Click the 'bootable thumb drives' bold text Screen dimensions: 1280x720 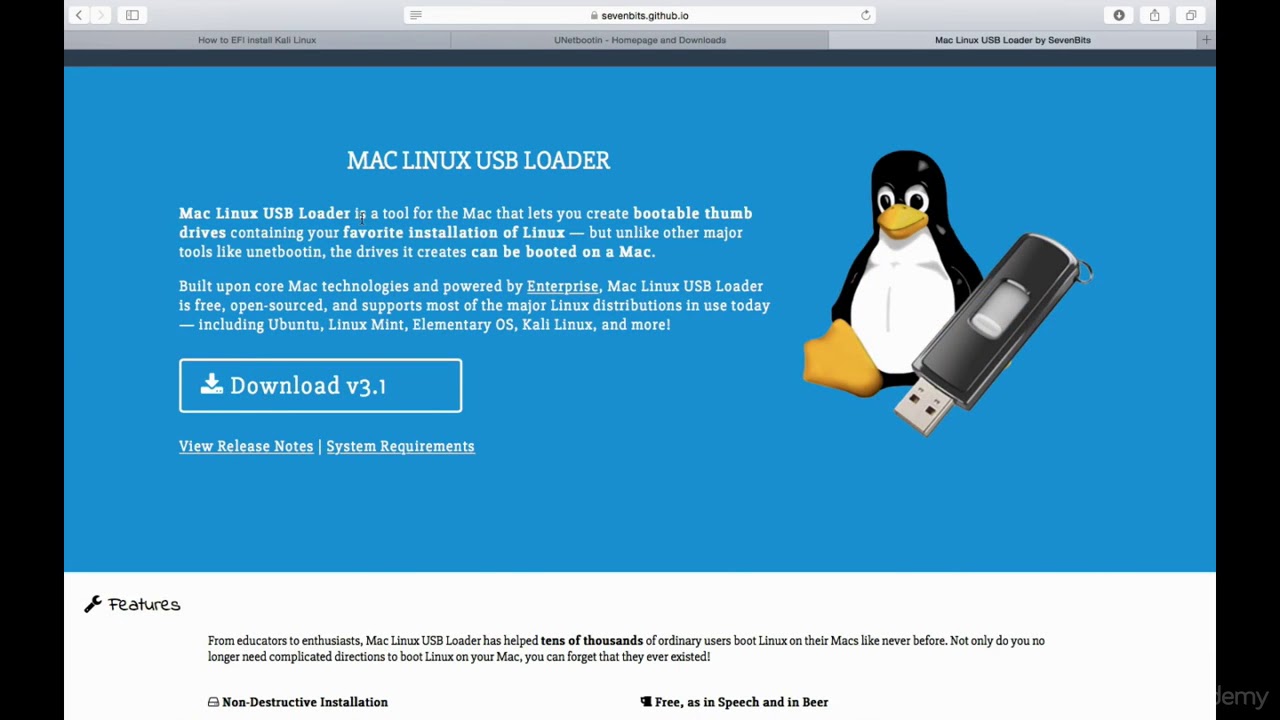click(x=465, y=222)
